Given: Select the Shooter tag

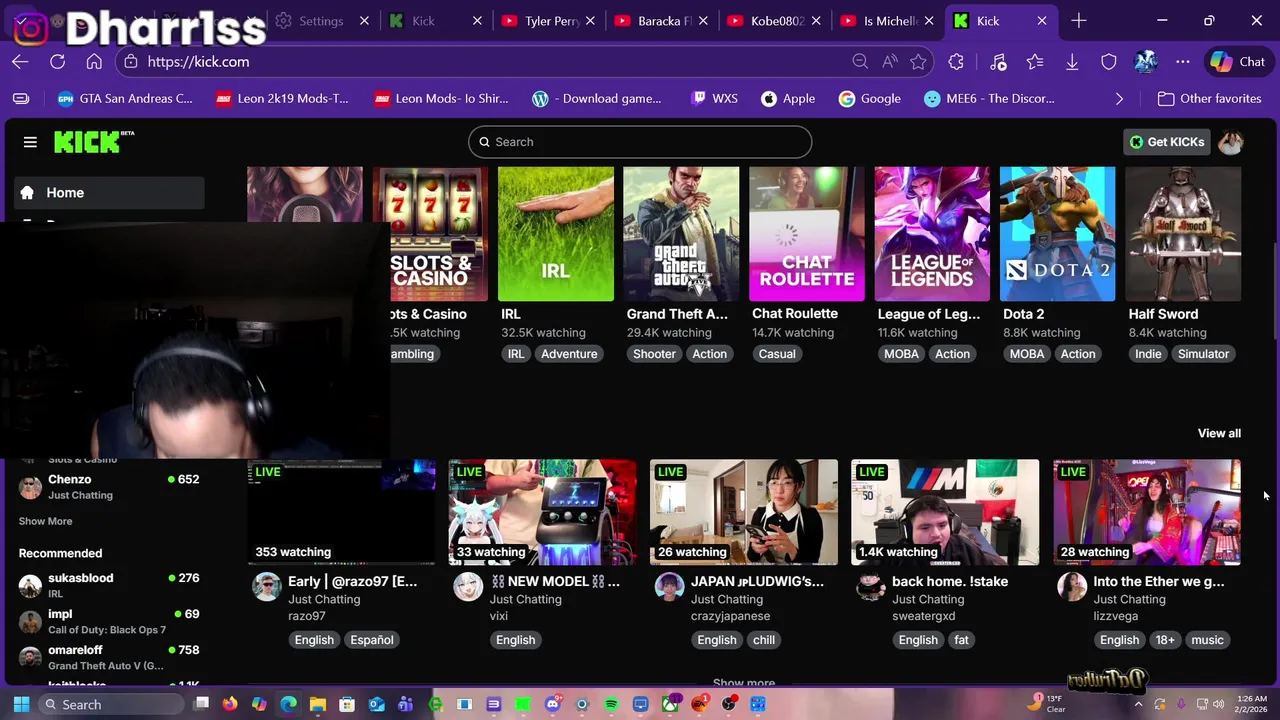Looking at the screenshot, I should pos(654,354).
